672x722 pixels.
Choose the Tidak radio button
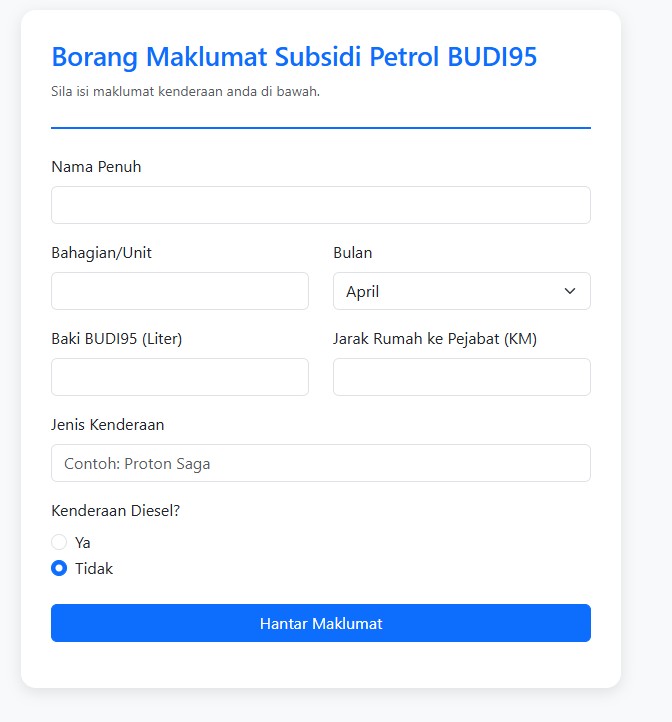pos(59,568)
